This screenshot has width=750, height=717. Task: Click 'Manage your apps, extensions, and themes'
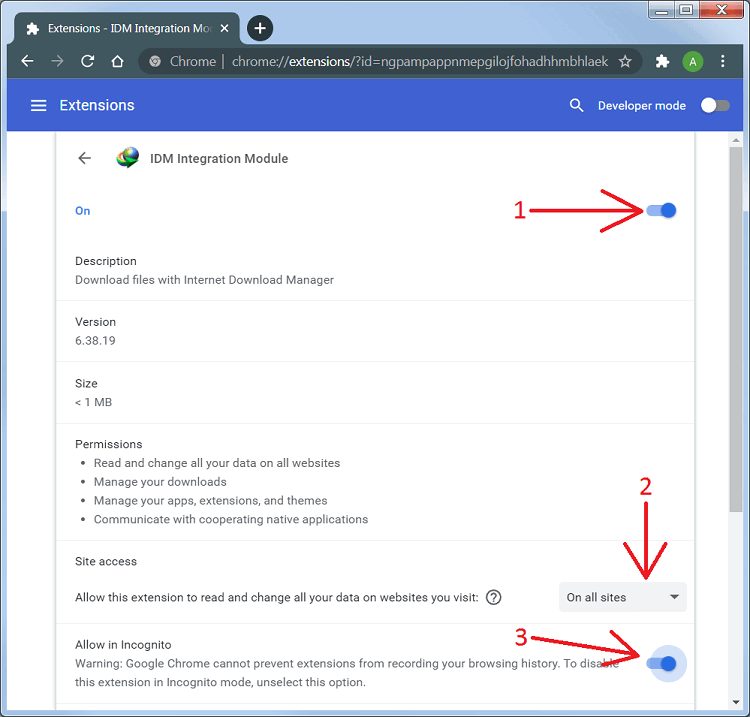[210, 500]
